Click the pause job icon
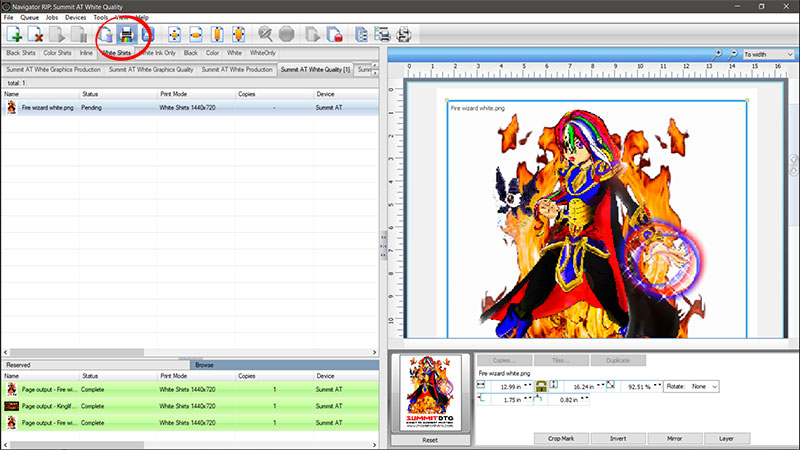Viewport: 800px width, 450px height. 79,34
